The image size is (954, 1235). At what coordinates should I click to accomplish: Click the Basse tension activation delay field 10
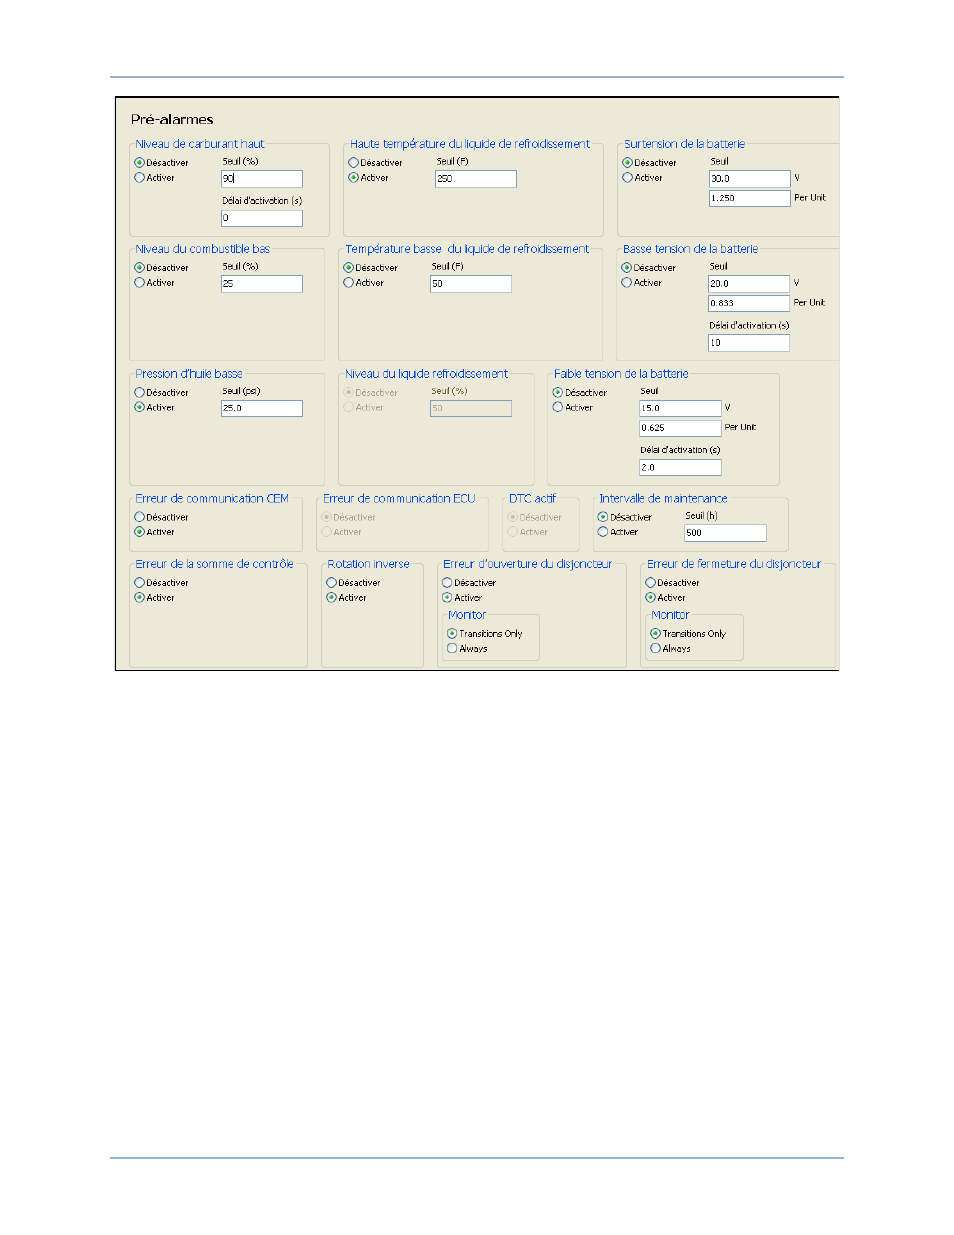click(749, 343)
